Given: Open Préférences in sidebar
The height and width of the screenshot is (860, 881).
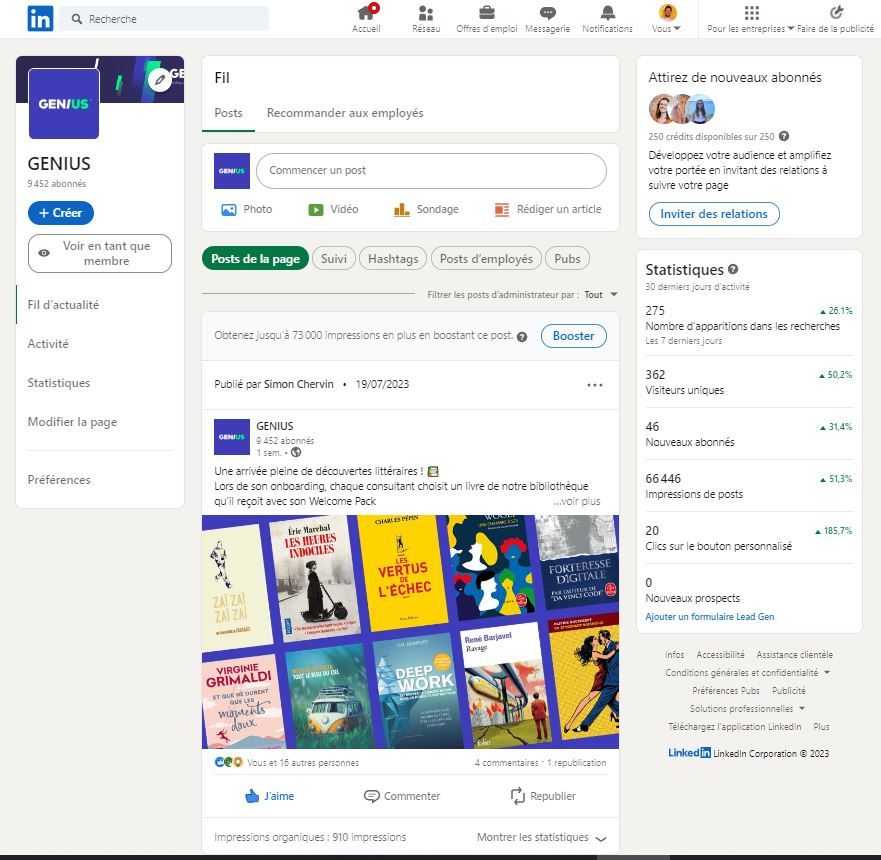Looking at the screenshot, I should pos(58,480).
